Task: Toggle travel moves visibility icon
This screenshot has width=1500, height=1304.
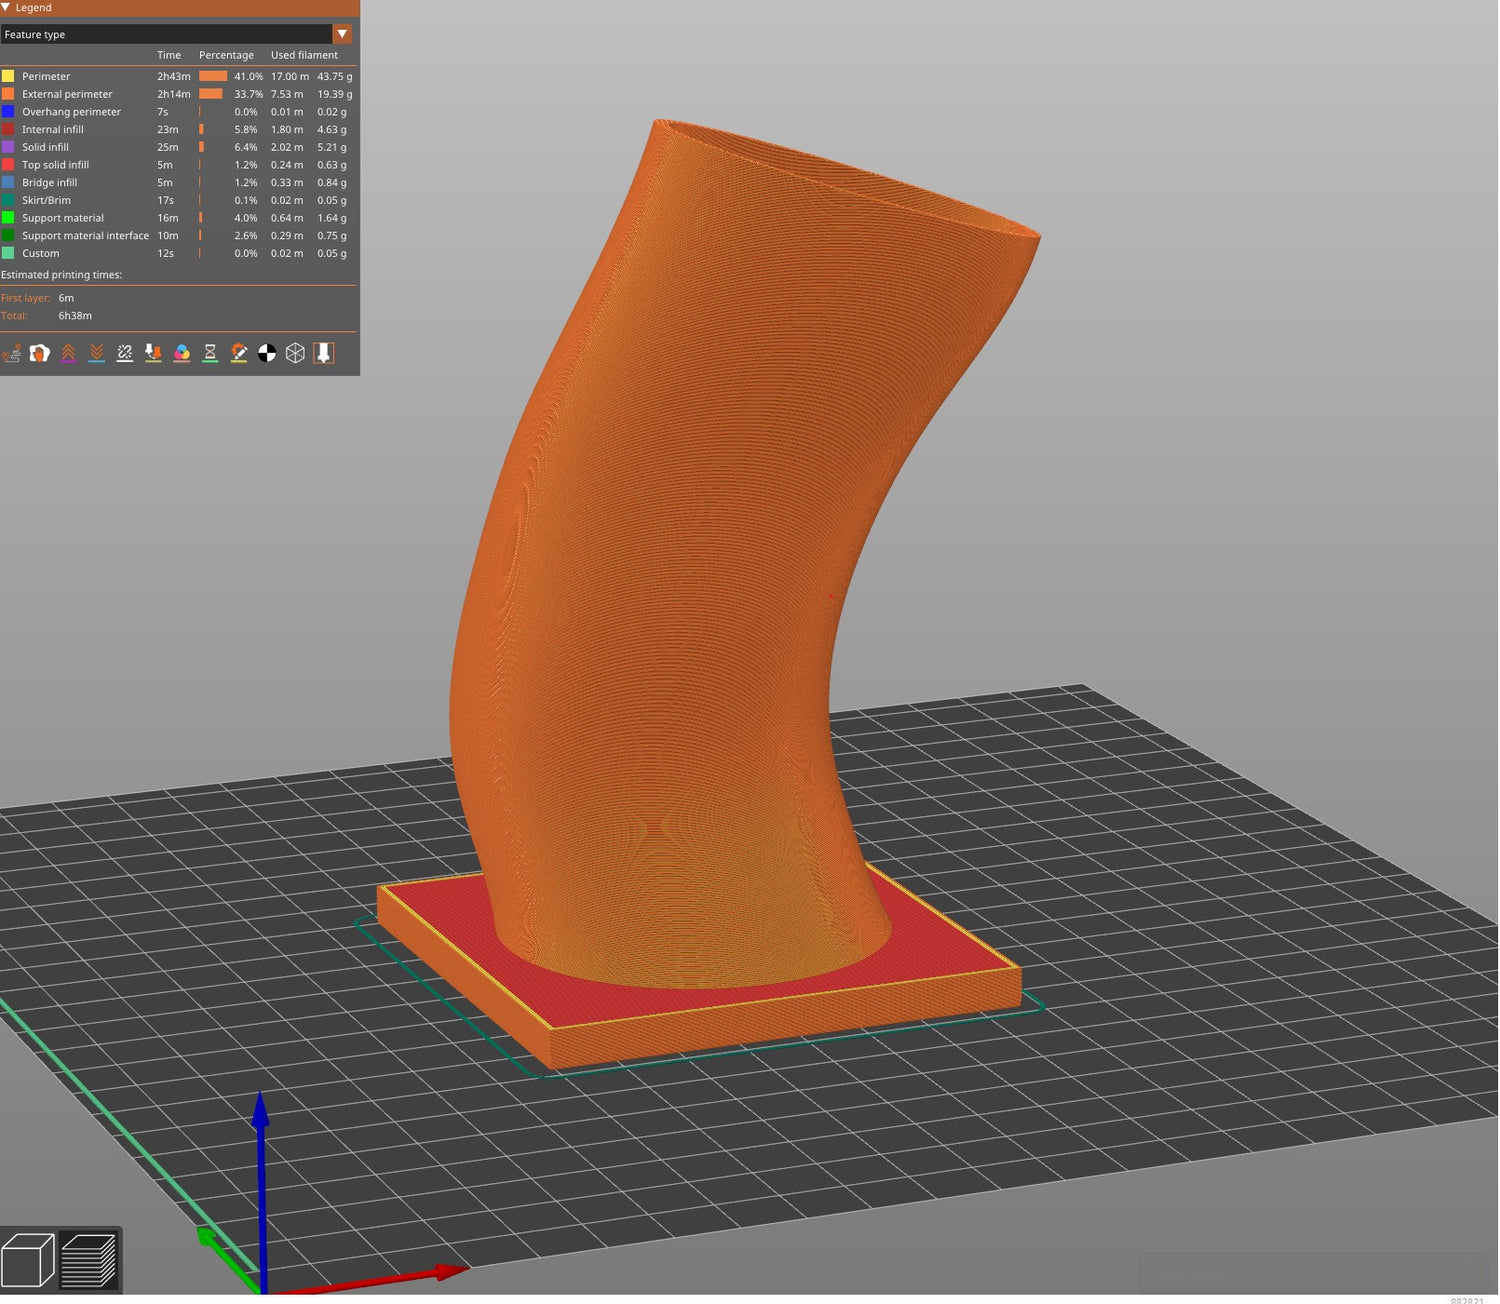Action: tap(11, 353)
